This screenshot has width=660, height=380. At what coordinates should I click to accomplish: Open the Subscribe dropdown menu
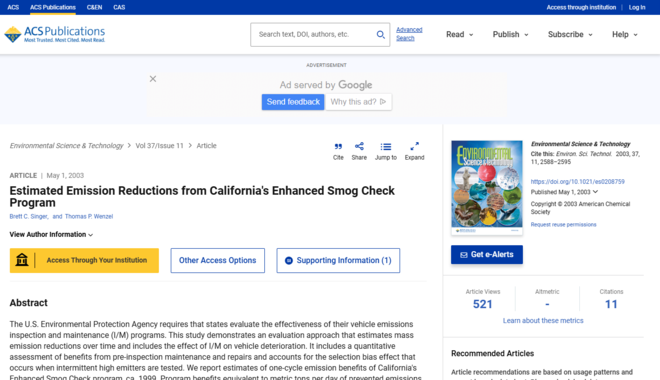(570, 35)
